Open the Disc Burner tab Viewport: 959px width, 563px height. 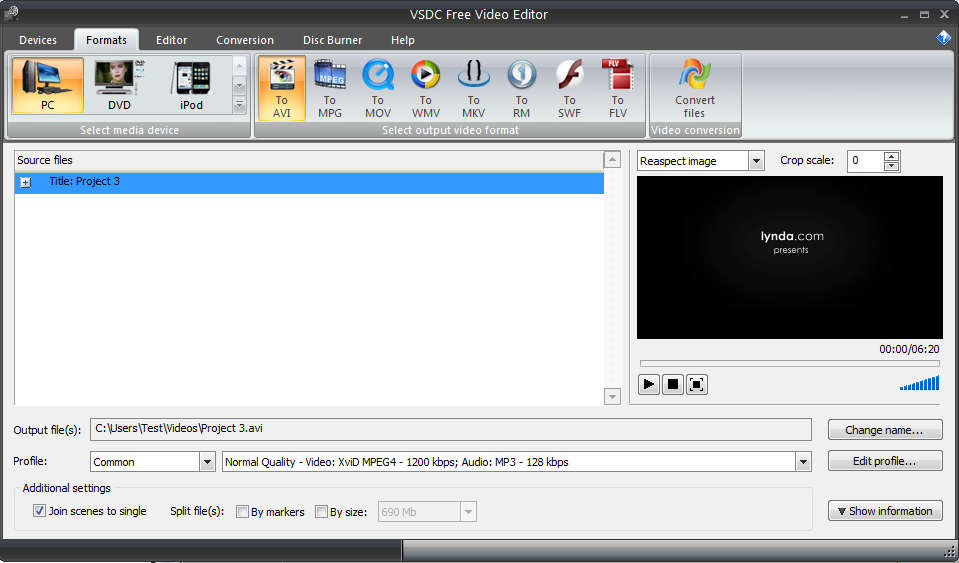pyautogui.click(x=332, y=40)
